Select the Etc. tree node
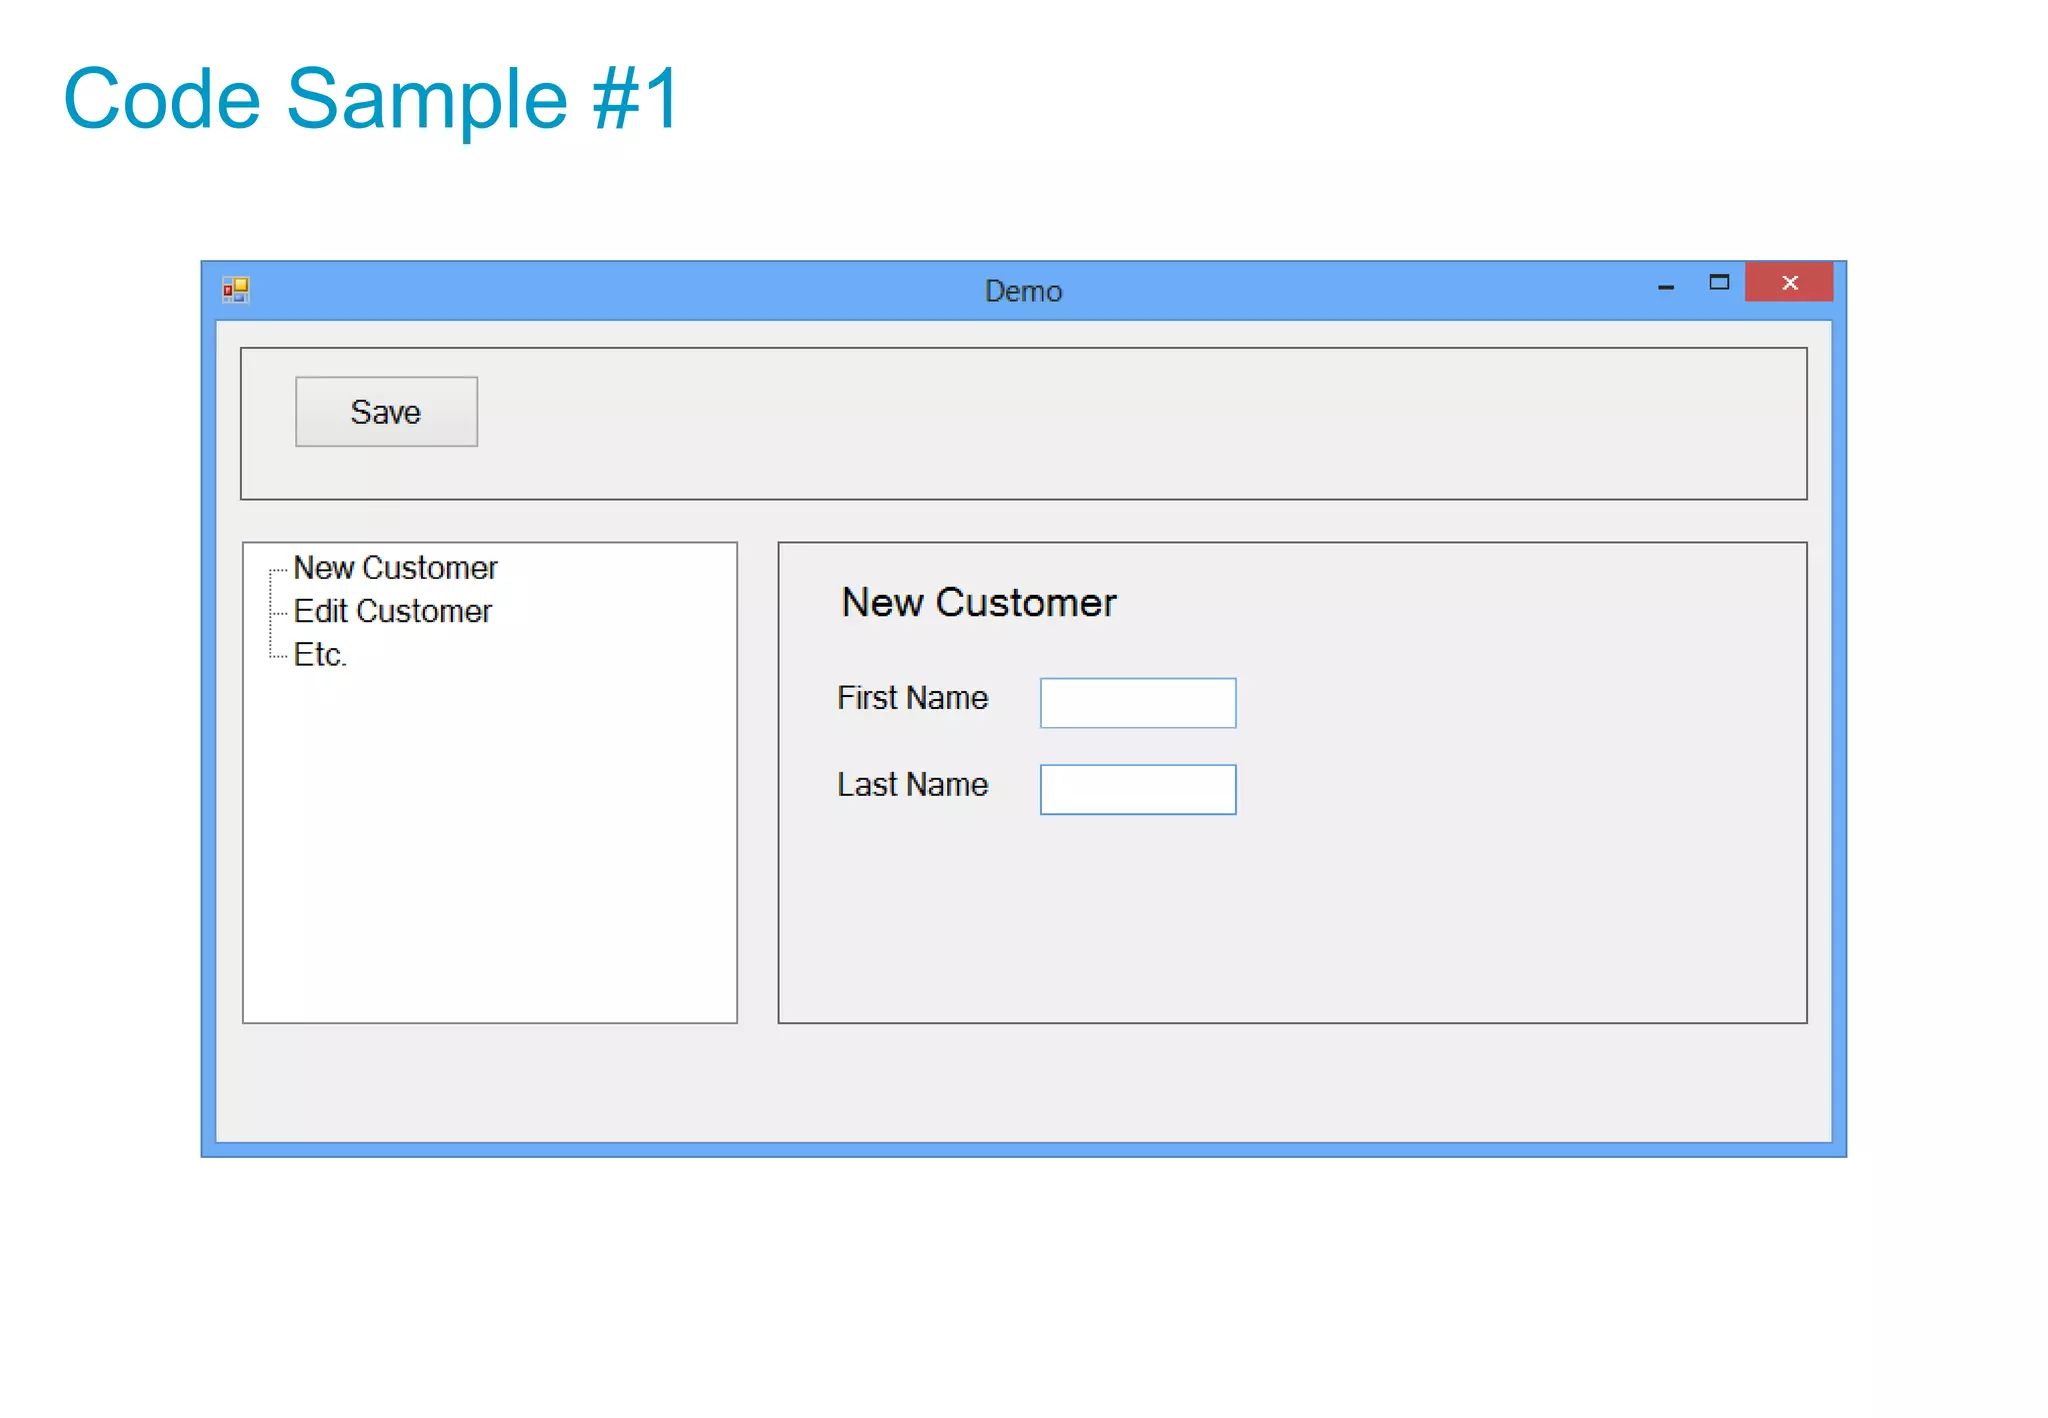The width and height of the screenshot is (2048, 1418). [320, 655]
